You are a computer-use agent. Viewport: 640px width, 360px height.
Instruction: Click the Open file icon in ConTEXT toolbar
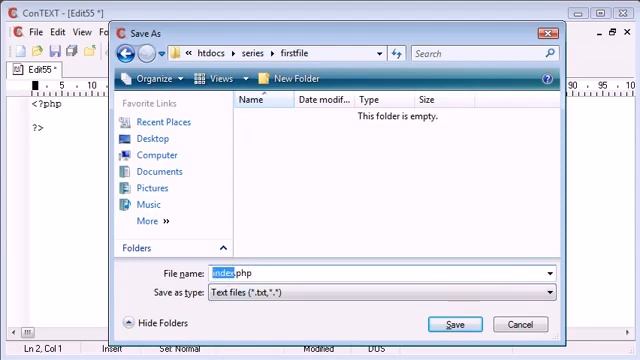point(38,51)
